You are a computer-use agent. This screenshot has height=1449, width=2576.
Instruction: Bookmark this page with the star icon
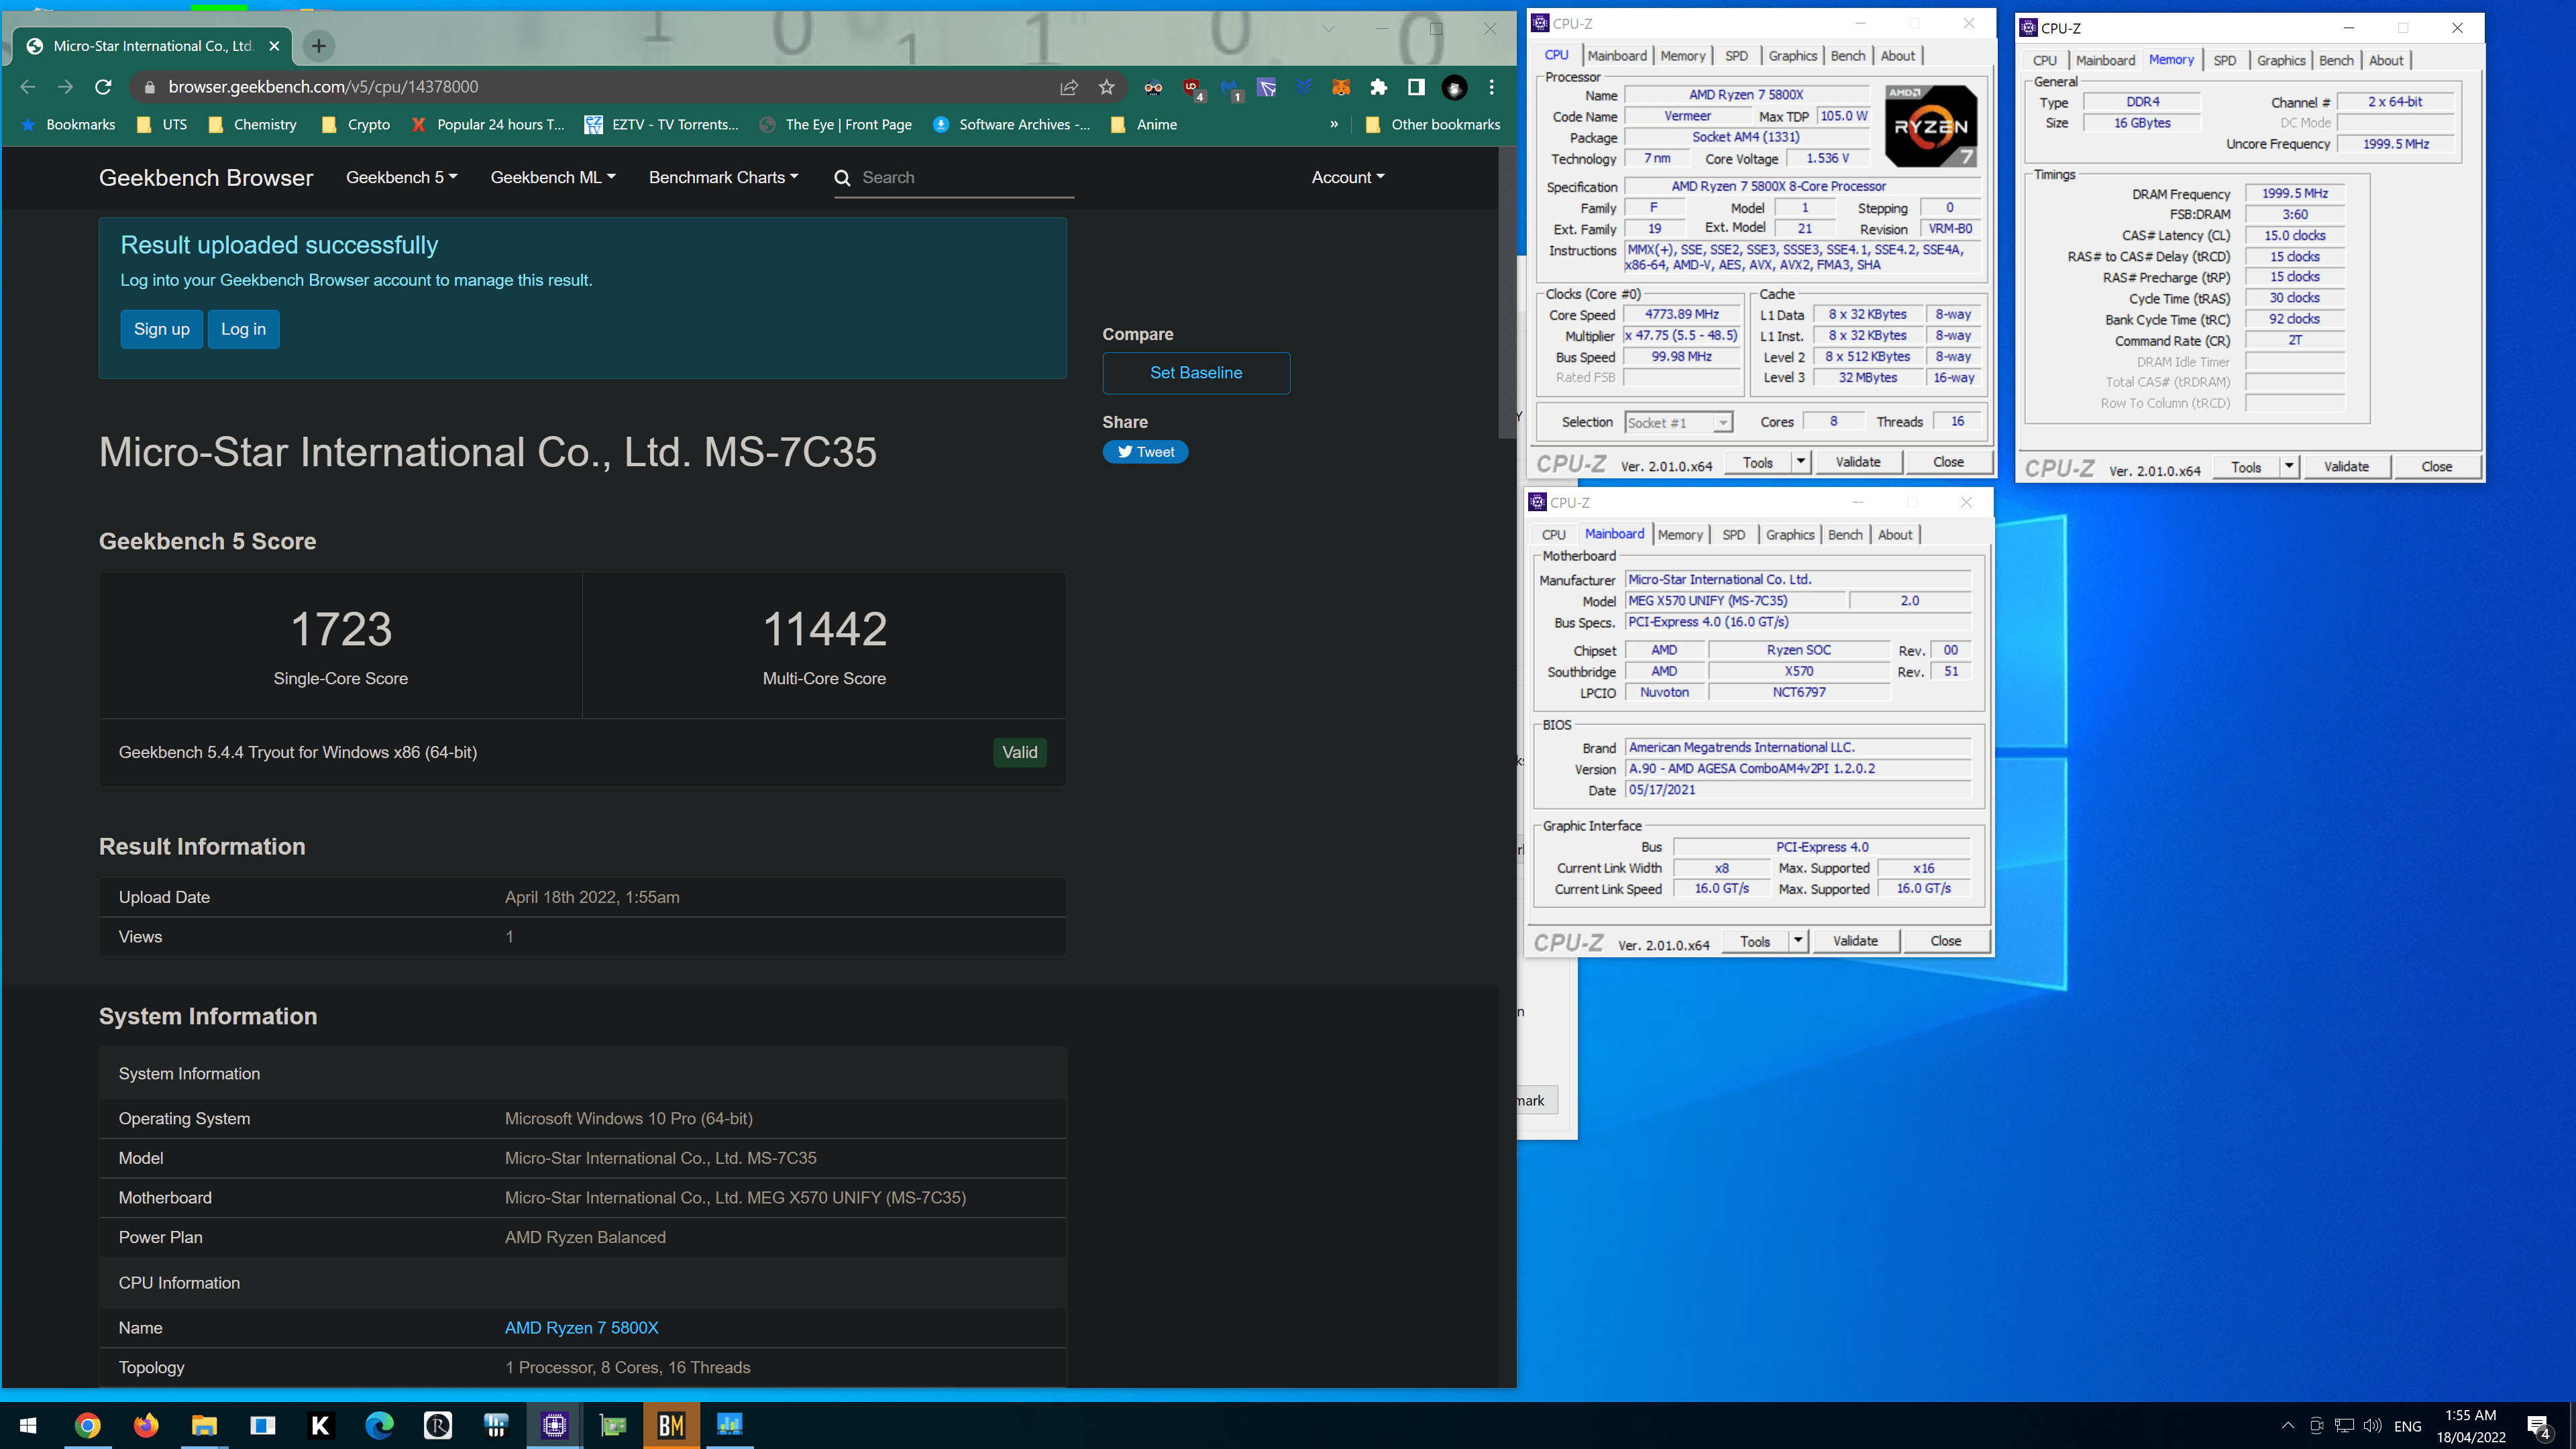point(1106,87)
